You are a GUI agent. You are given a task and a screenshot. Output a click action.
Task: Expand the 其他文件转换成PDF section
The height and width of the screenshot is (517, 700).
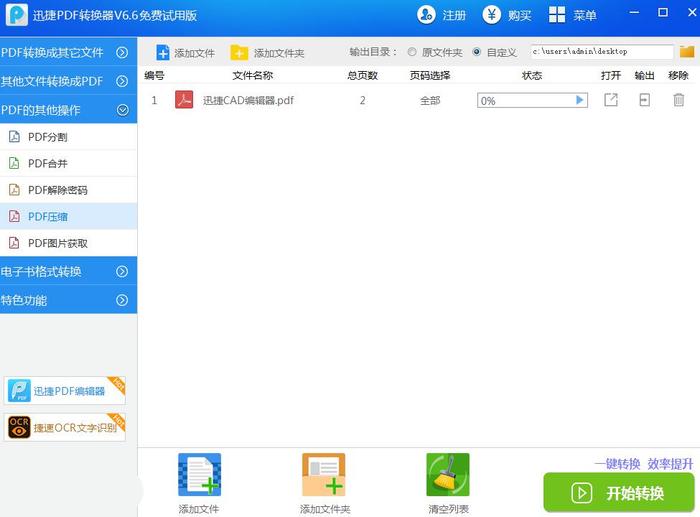pos(68,81)
